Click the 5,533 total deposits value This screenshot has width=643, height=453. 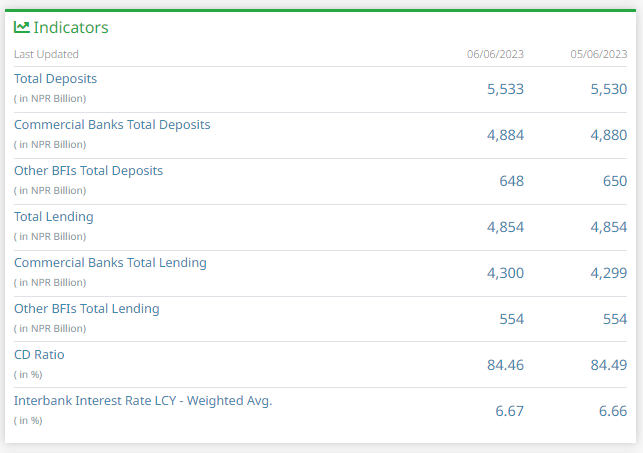pyautogui.click(x=505, y=89)
